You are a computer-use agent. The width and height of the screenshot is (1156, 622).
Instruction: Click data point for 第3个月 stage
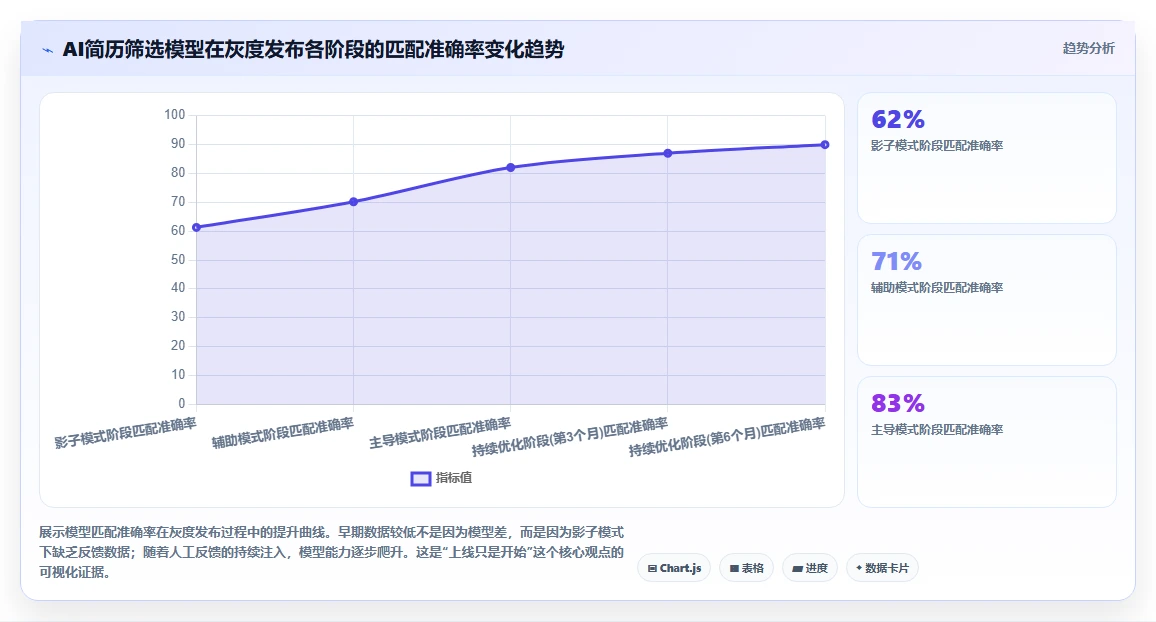(667, 153)
